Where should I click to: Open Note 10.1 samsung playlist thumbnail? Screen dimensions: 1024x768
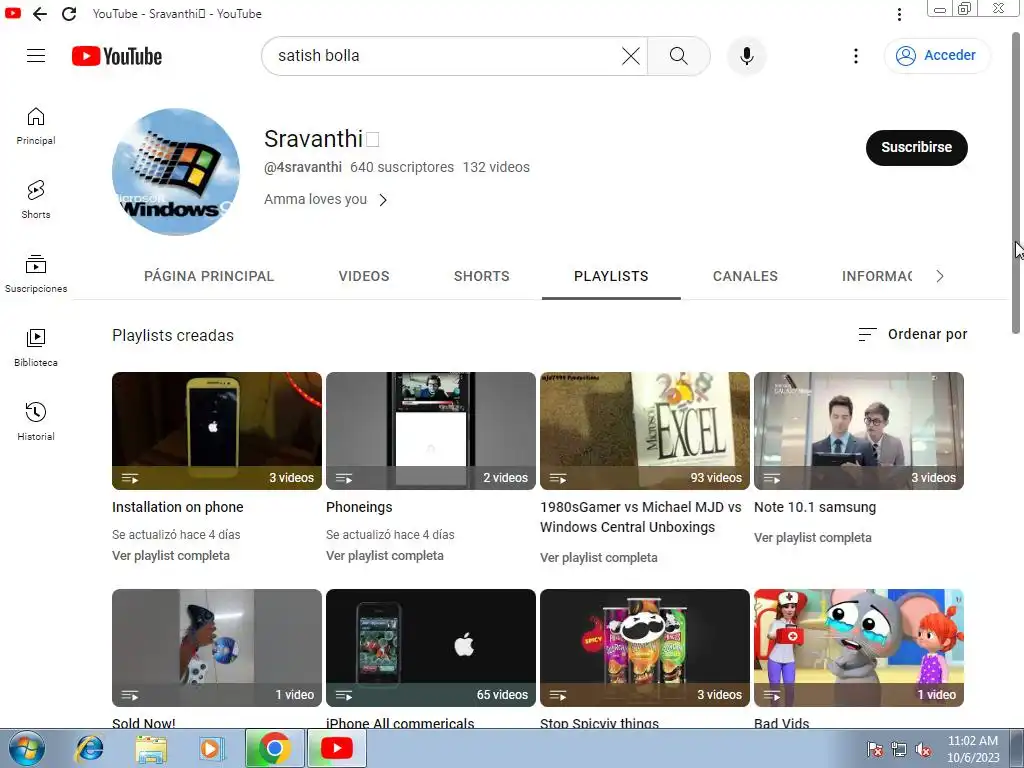click(x=859, y=430)
